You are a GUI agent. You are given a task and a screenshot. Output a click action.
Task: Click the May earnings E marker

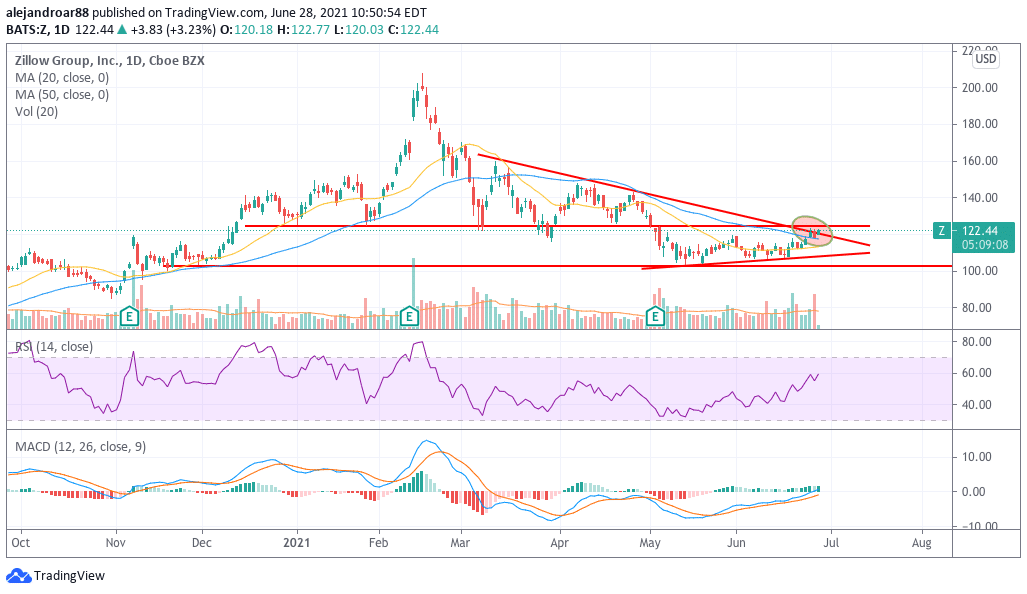[656, 317]
